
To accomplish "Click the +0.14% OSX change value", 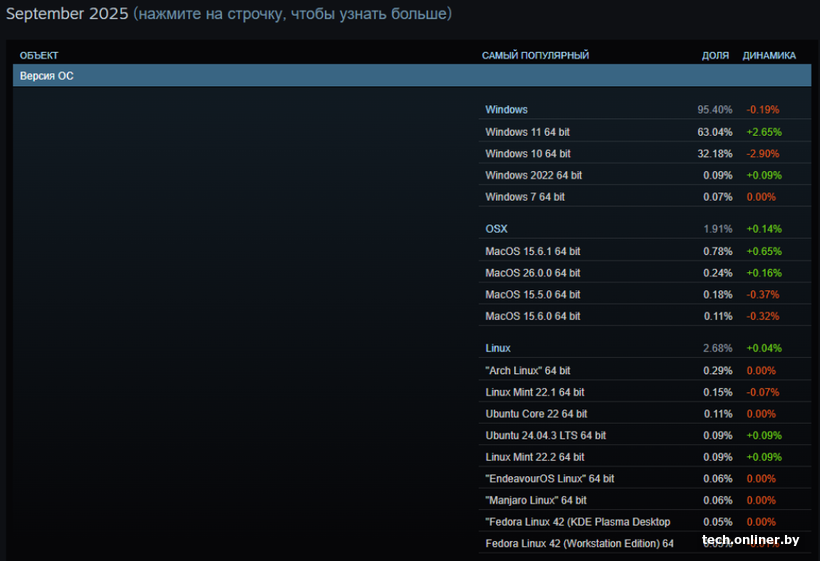I will [764, 229].
